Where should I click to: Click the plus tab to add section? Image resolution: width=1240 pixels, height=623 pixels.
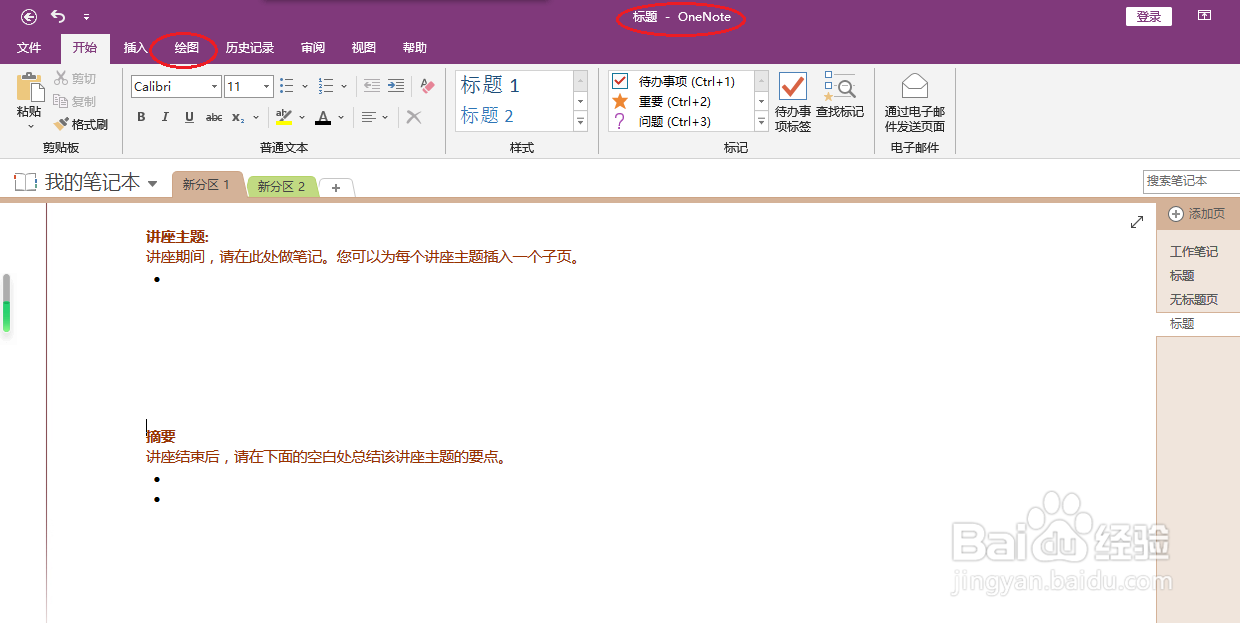tap(336, 188)
